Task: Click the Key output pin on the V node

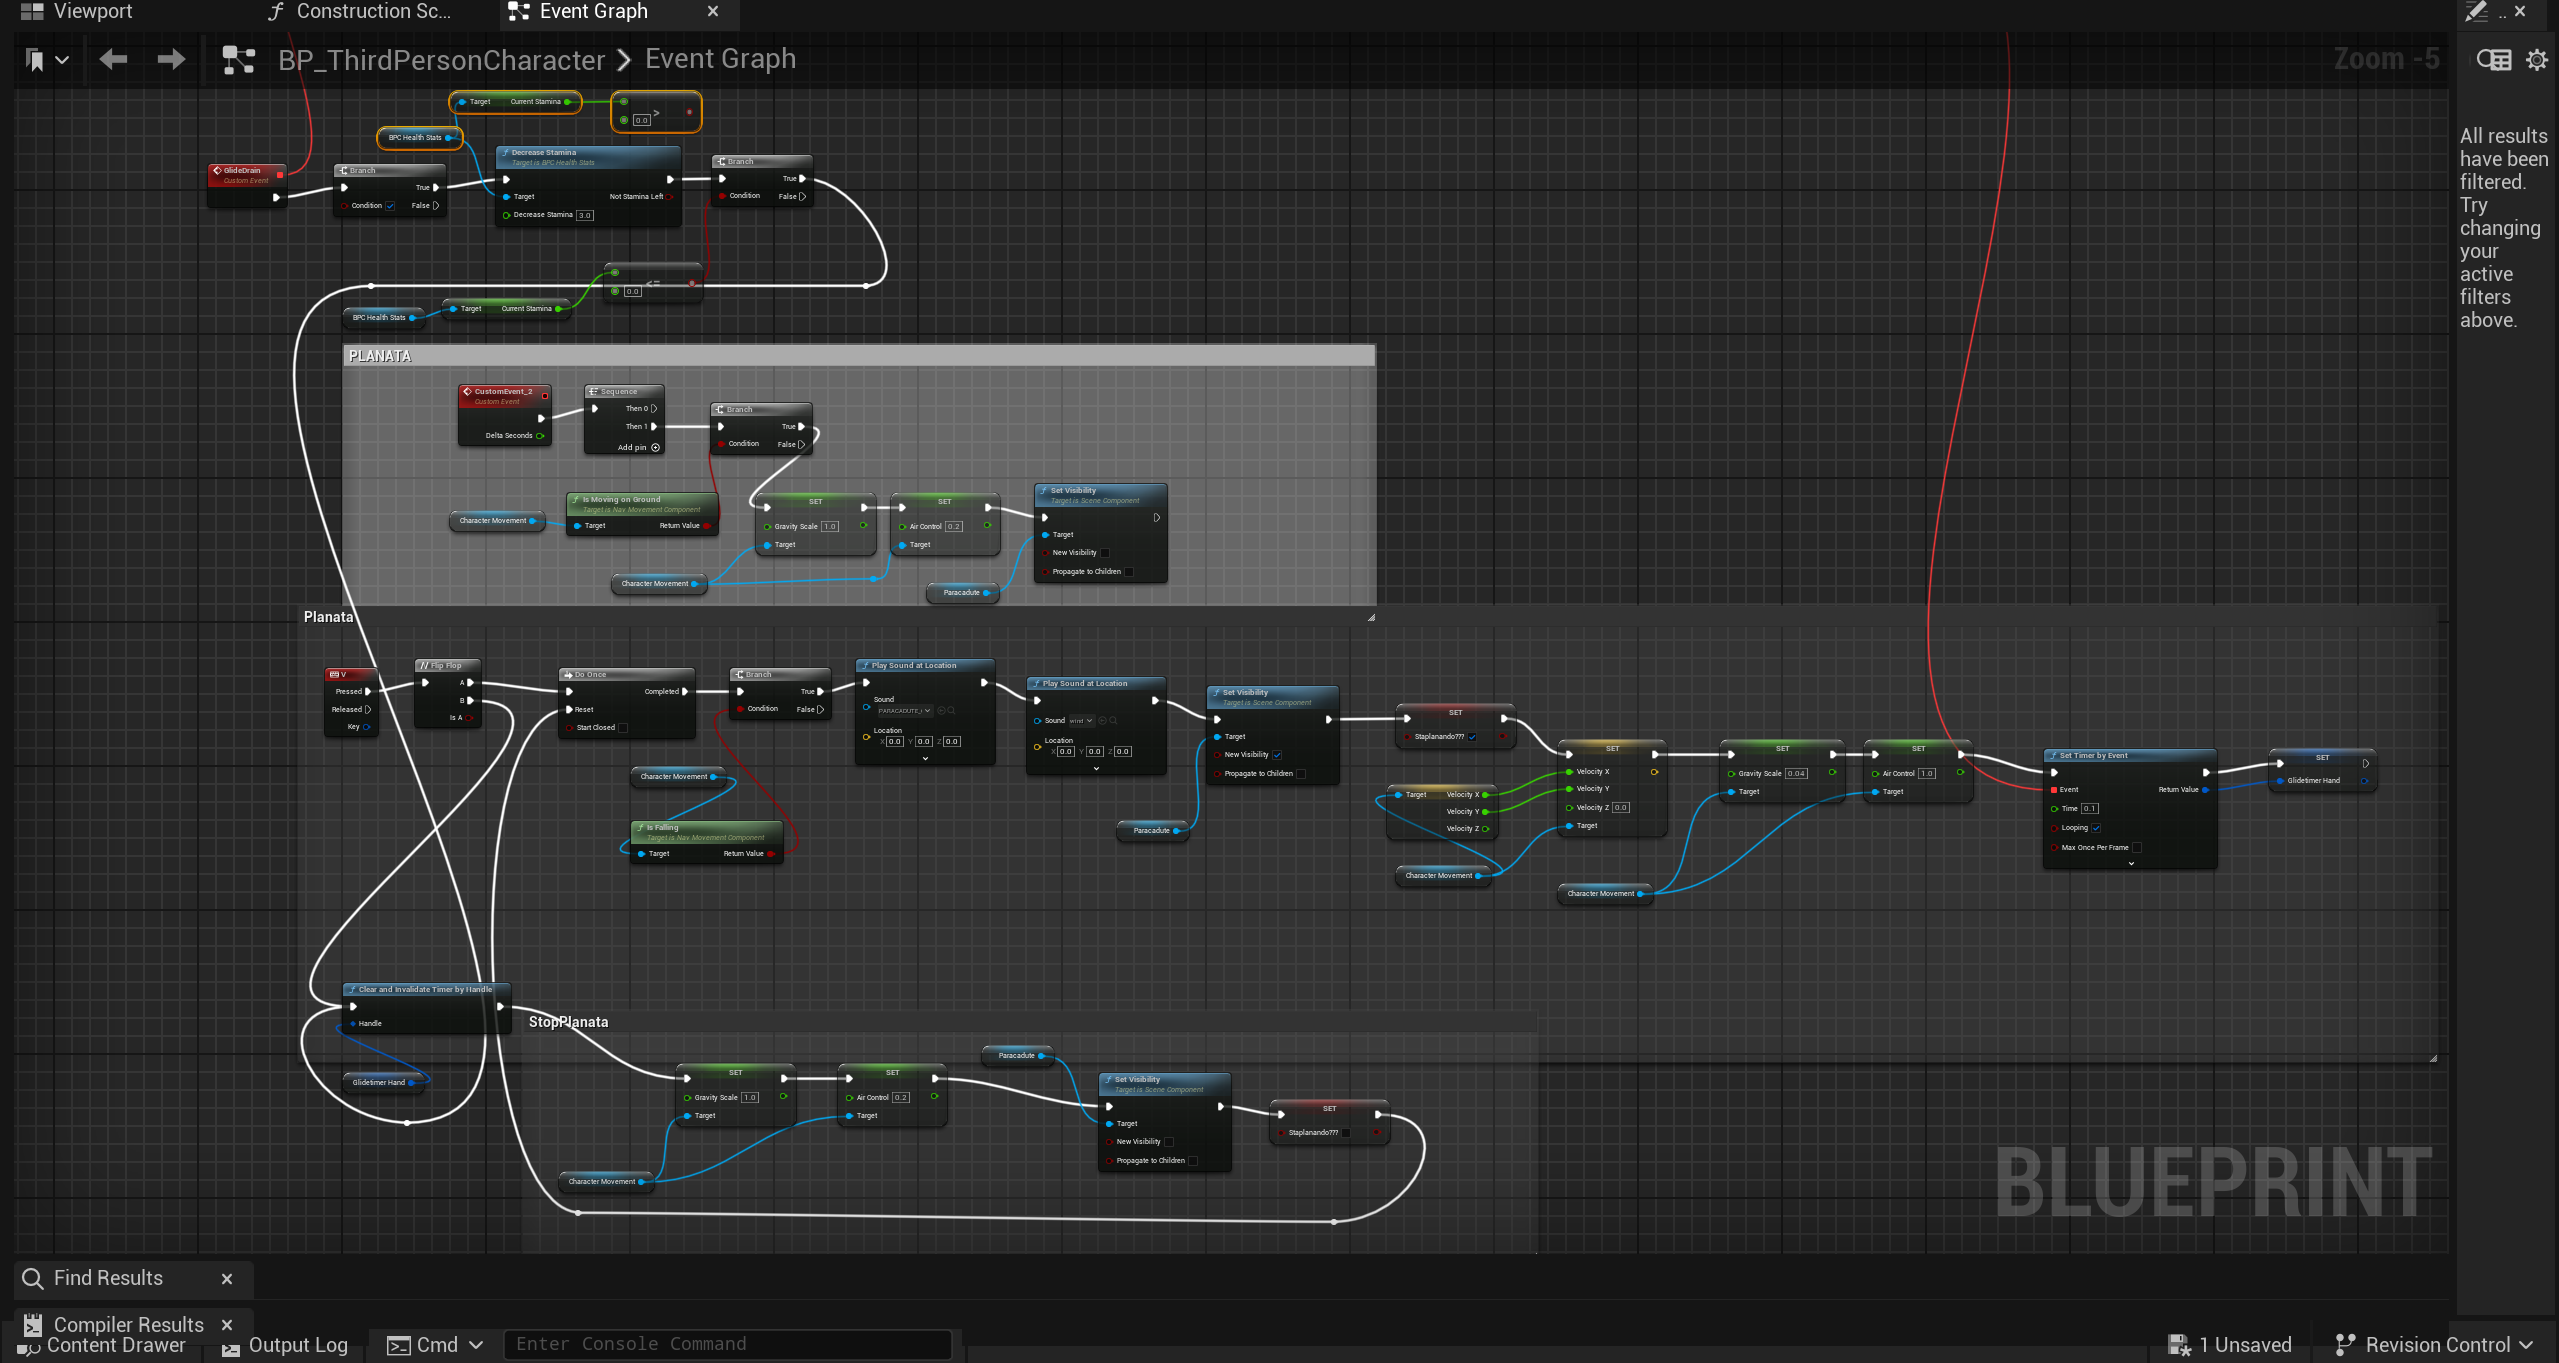Action: click(x=367, y=727)
